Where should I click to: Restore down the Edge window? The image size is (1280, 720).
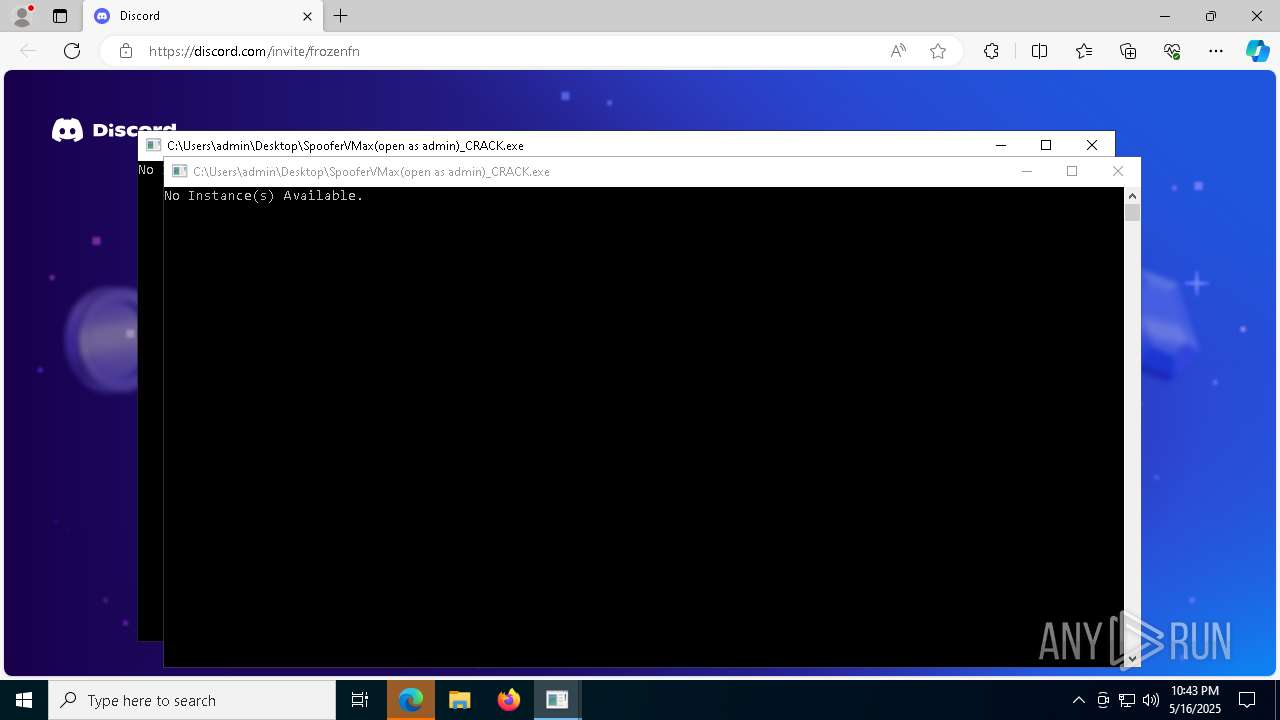(1211, 16)
